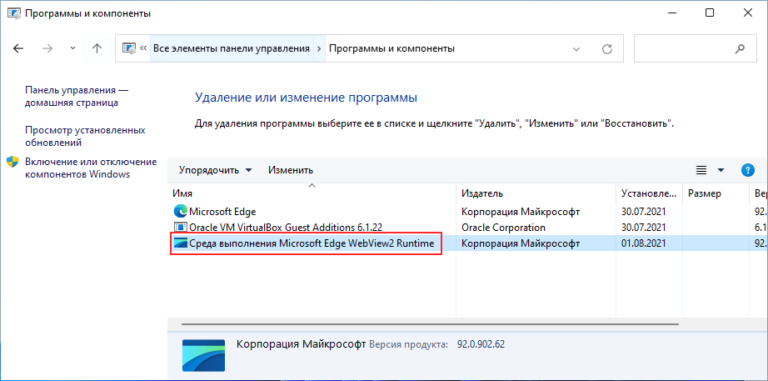Go up one folder level arrow

click(97, 48)
